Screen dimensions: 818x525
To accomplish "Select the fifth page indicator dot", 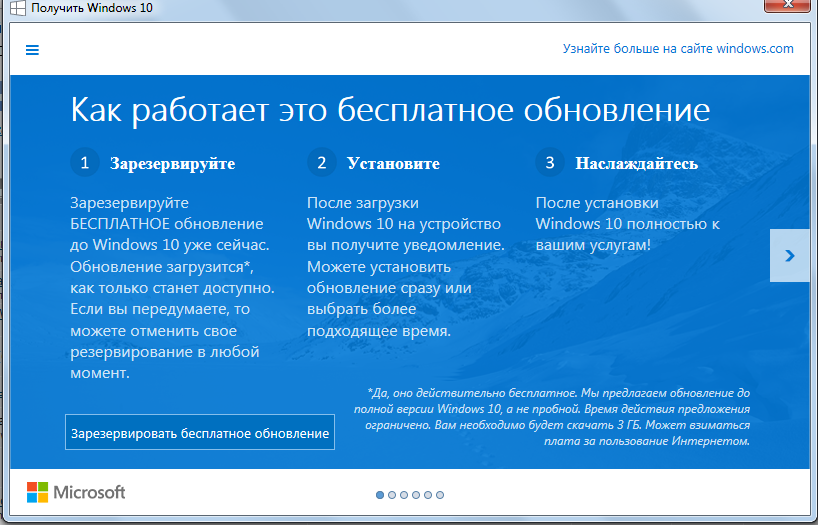I will pyautogui.click(x=428, y=495).
